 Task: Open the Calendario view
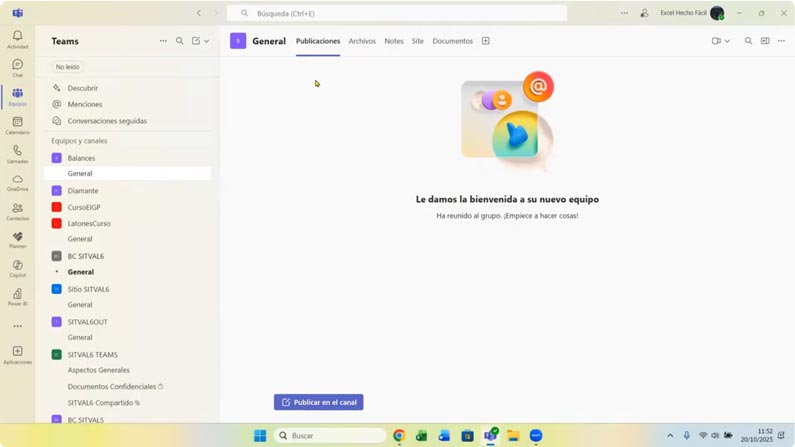17,125
